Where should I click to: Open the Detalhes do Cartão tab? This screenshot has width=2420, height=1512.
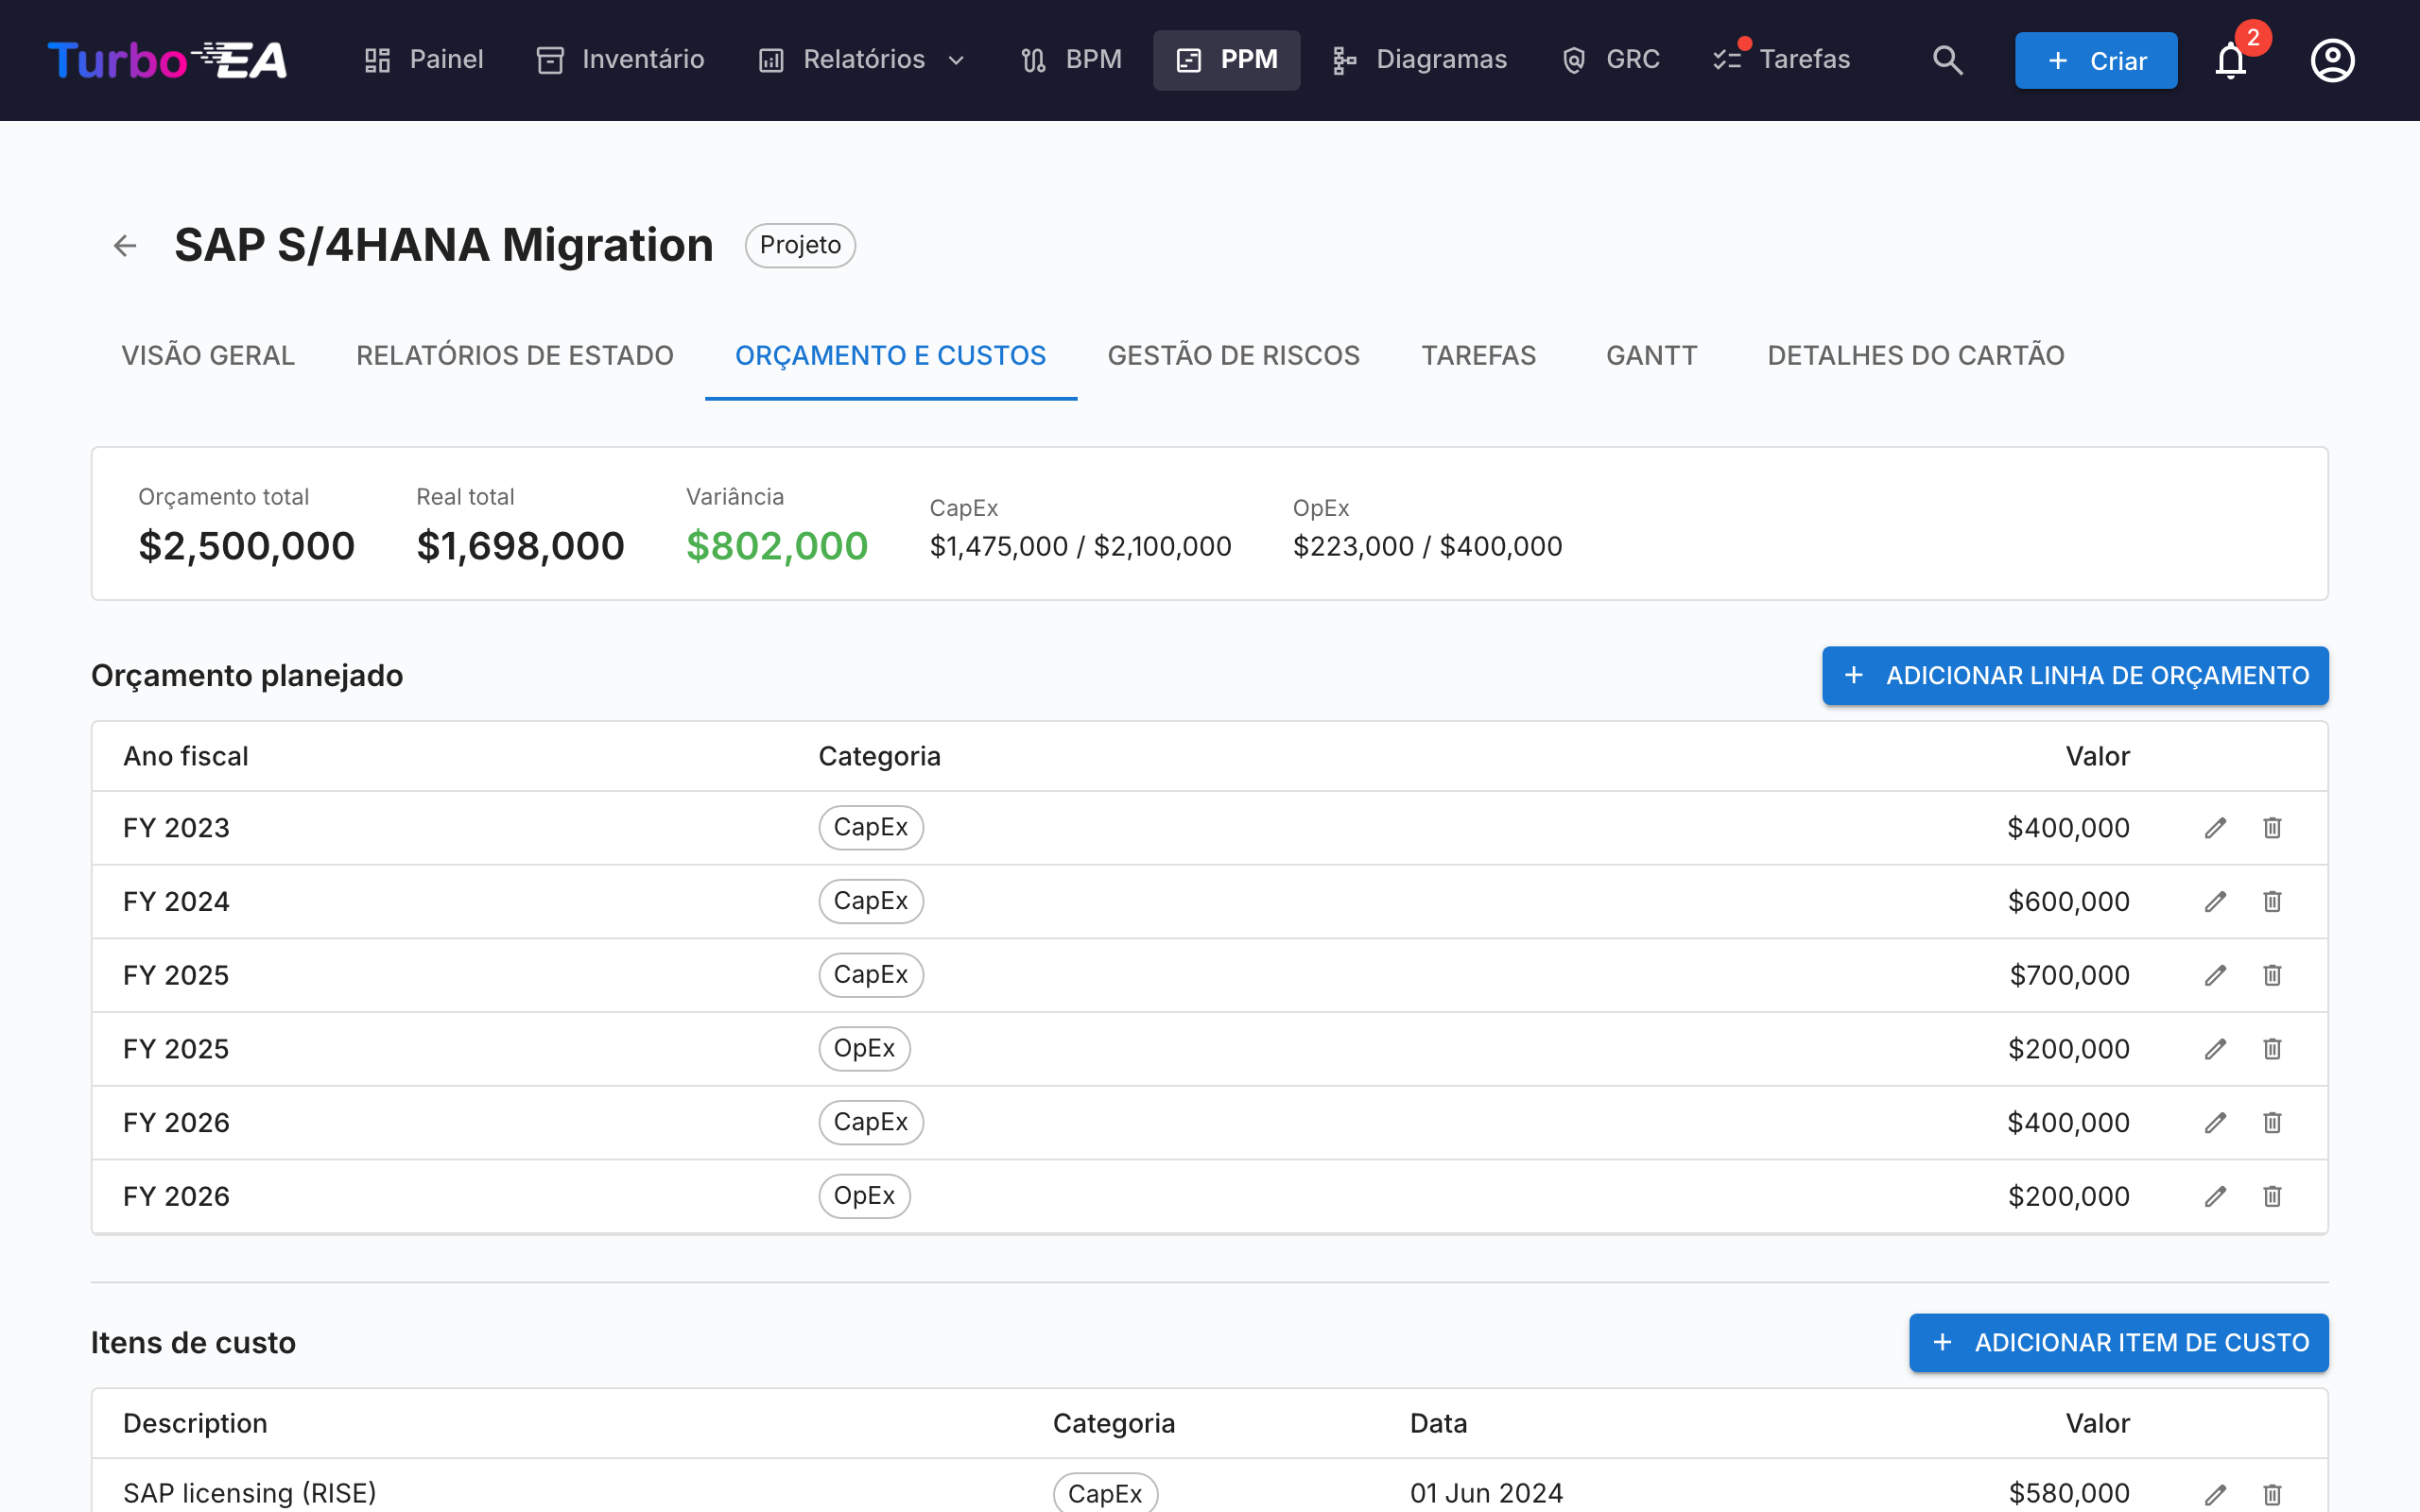click(1916, 356)
